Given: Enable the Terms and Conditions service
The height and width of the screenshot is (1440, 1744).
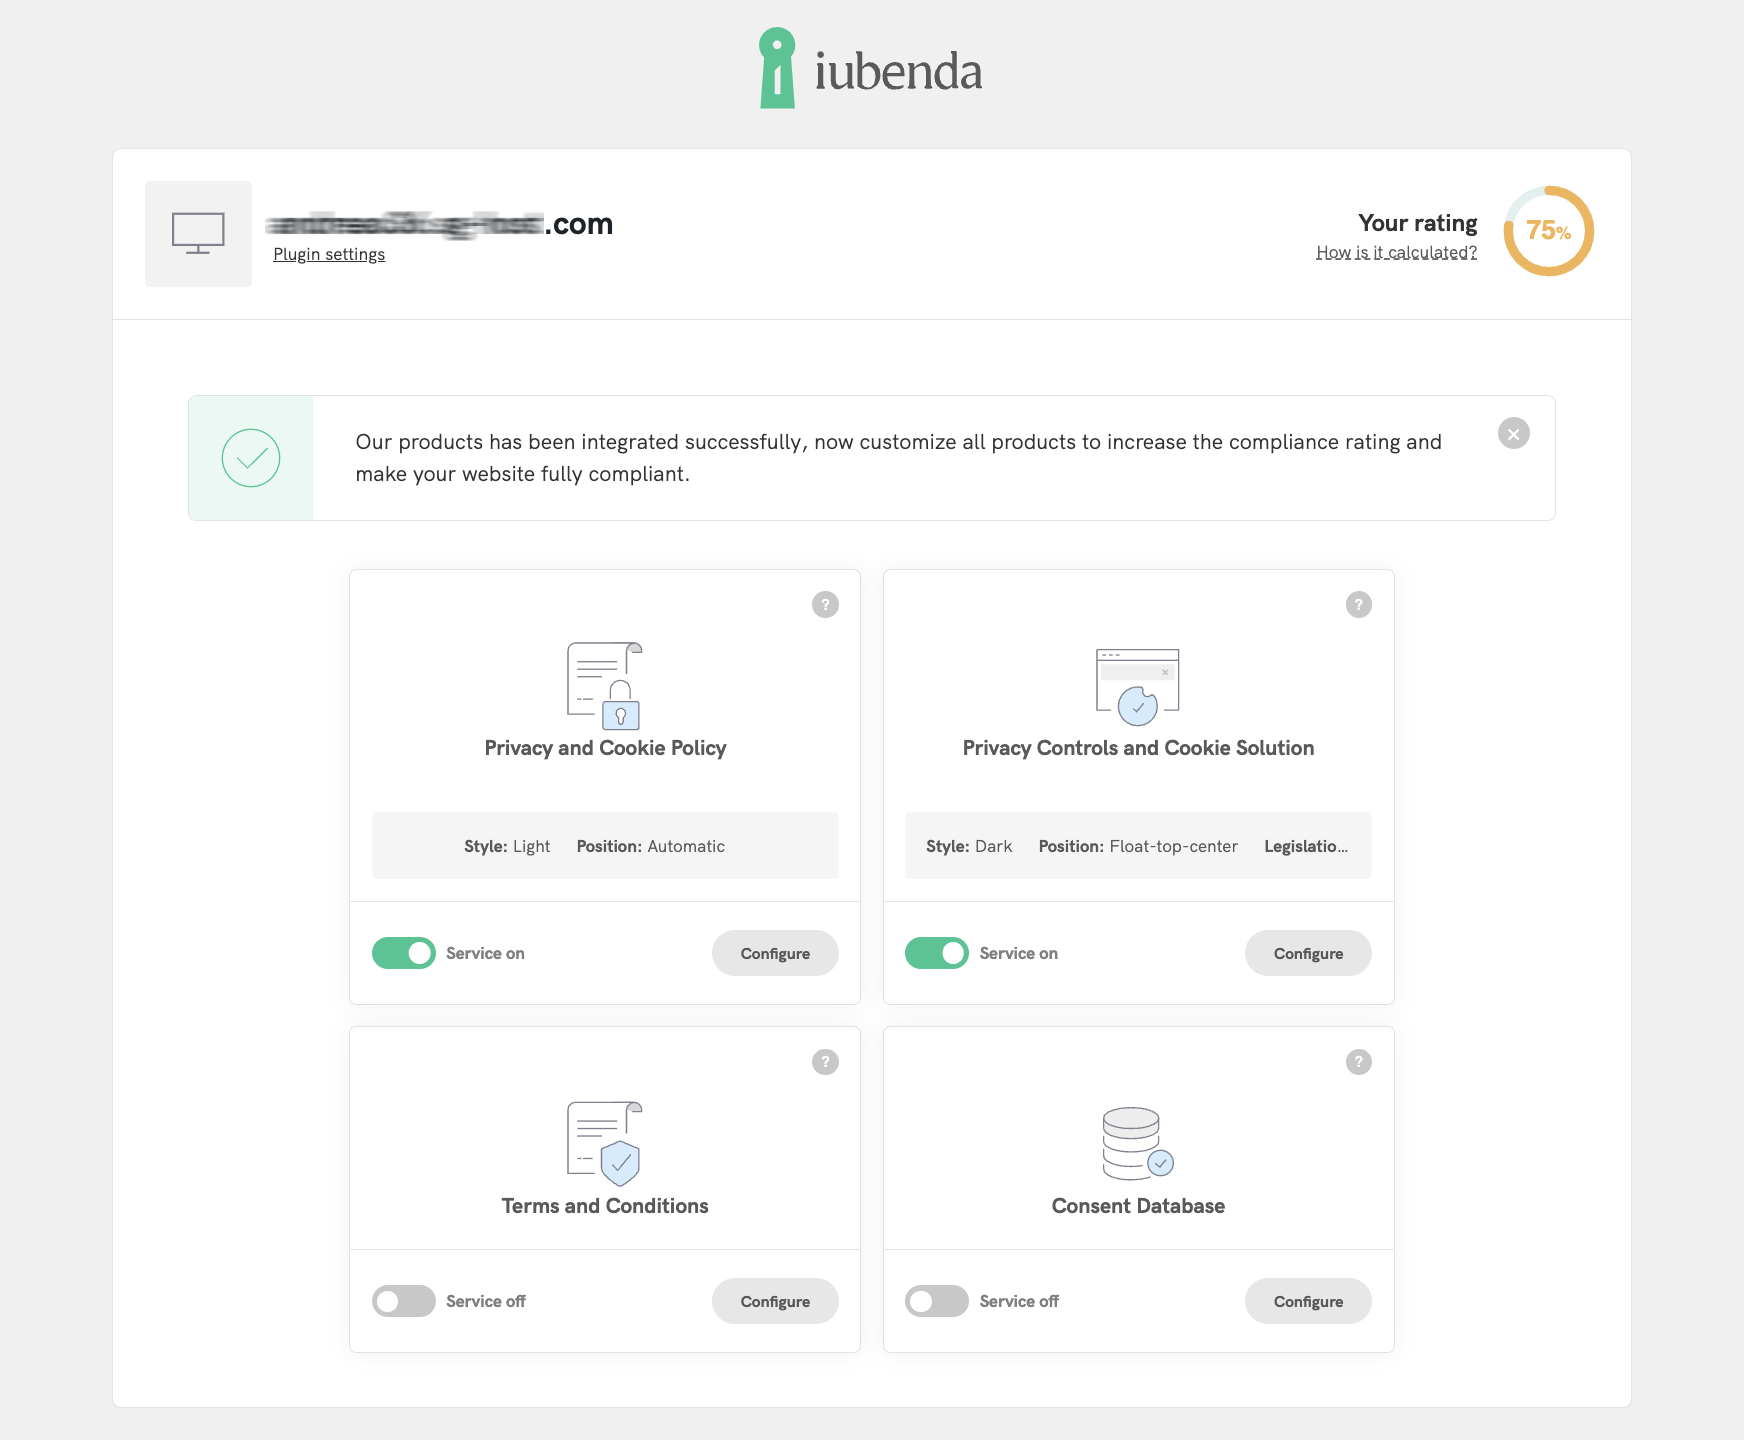Looking at the screenshot, I should click(x=404, y=1301).
